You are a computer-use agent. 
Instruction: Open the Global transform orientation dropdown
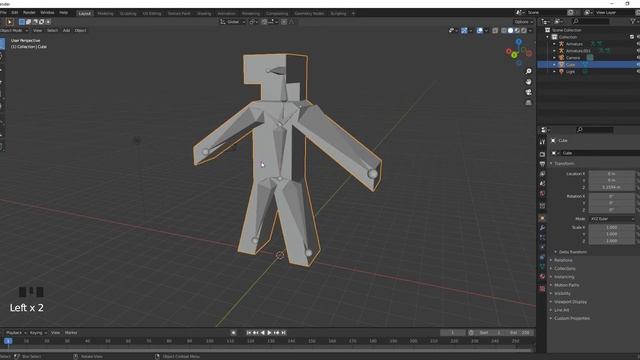tap(233, 22)
